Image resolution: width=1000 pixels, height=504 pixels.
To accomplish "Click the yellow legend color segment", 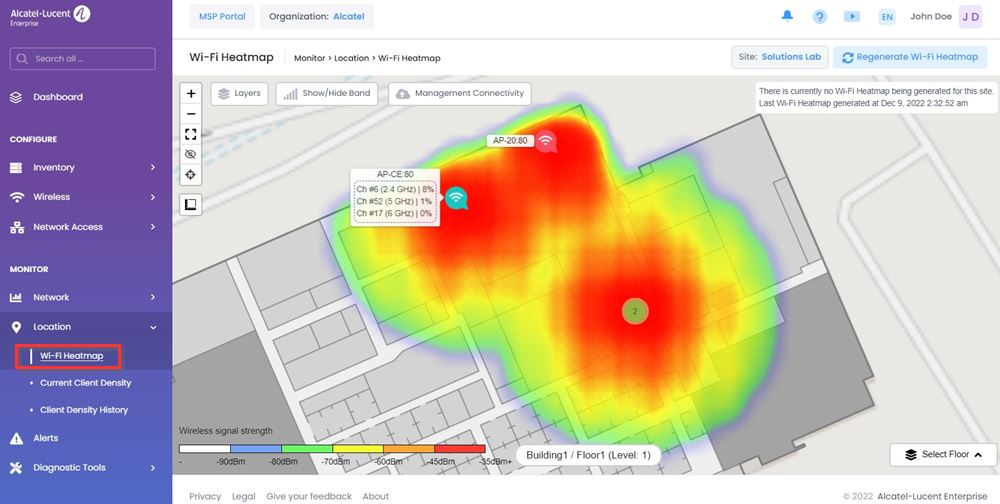I will tap(358, 449).
